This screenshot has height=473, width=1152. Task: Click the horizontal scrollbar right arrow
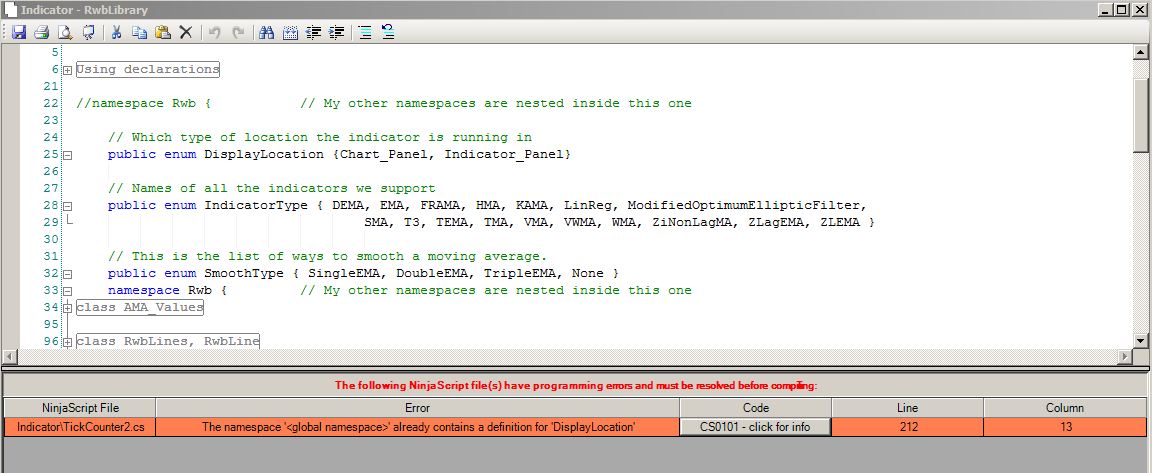1125,356
